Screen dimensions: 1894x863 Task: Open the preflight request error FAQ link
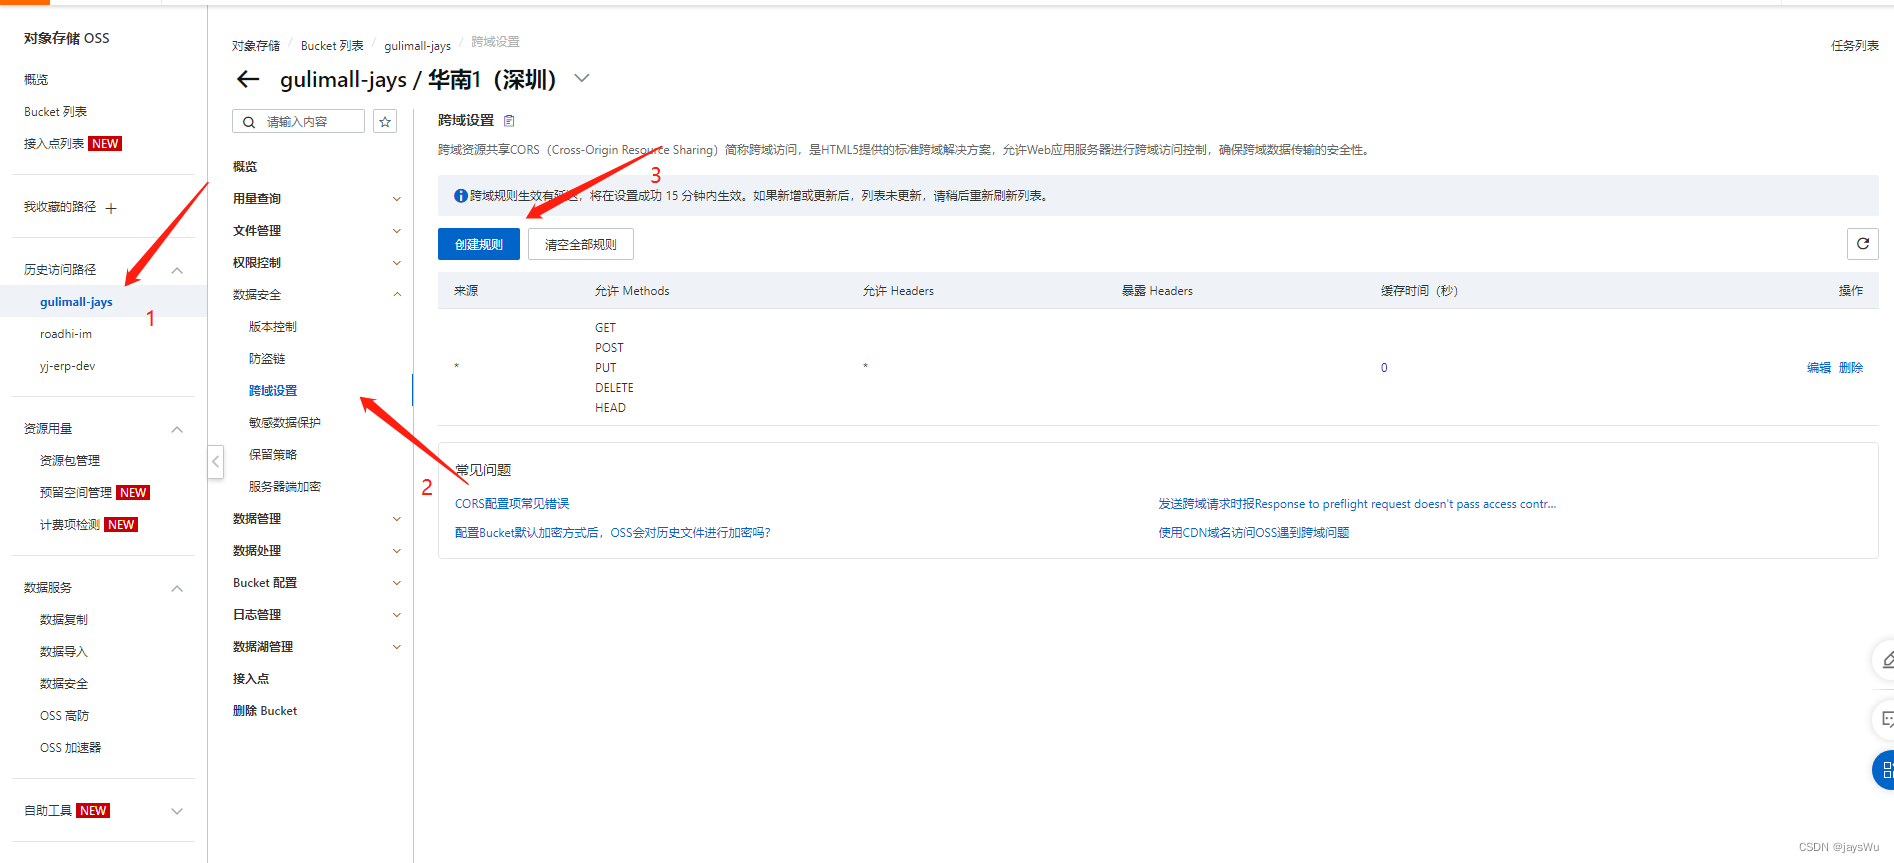click(x=1357, y=504)
